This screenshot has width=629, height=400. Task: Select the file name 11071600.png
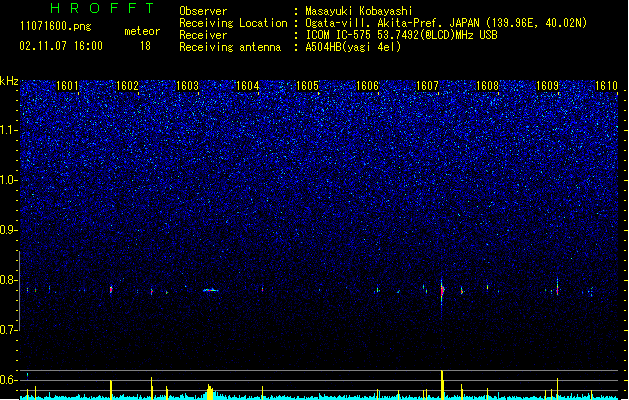click(x=56, y=27)
